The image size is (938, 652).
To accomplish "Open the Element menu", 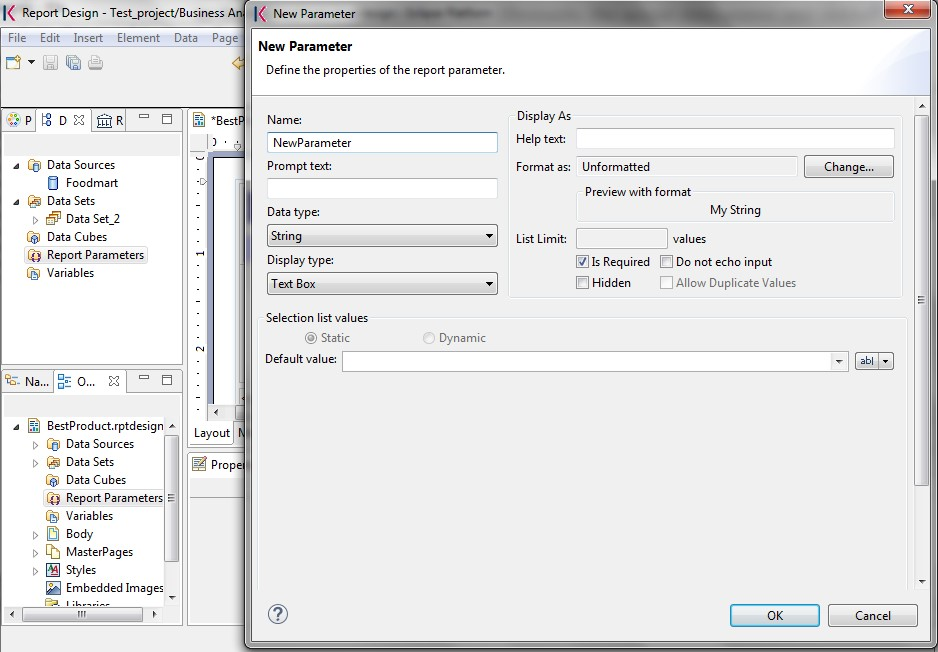I will coord(138,38).
